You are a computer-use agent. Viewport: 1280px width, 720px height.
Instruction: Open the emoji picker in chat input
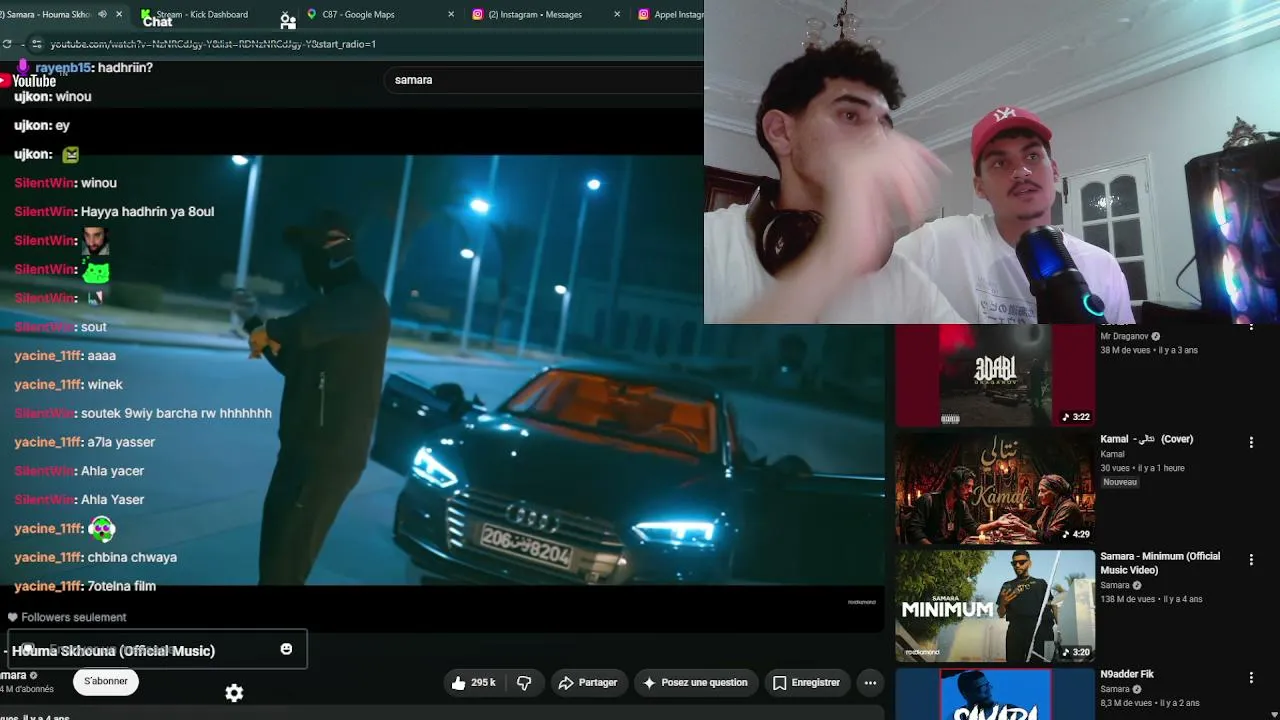tap(286, 649)
